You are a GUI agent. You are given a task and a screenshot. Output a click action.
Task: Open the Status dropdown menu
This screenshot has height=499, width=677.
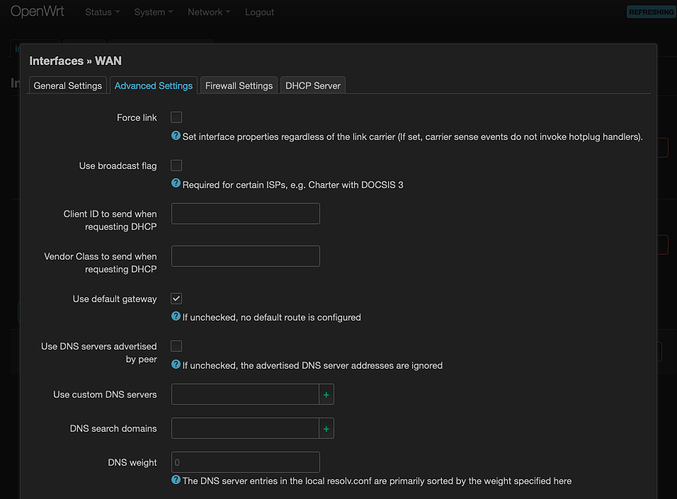[x=102, y=12]
